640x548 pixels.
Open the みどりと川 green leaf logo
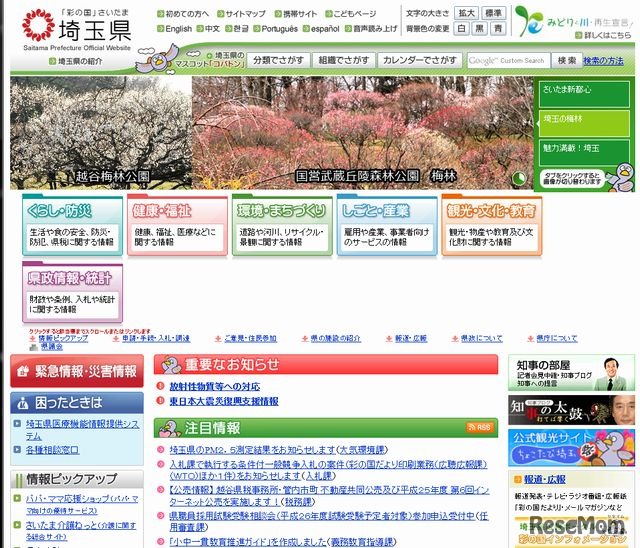tap(528, 21)
